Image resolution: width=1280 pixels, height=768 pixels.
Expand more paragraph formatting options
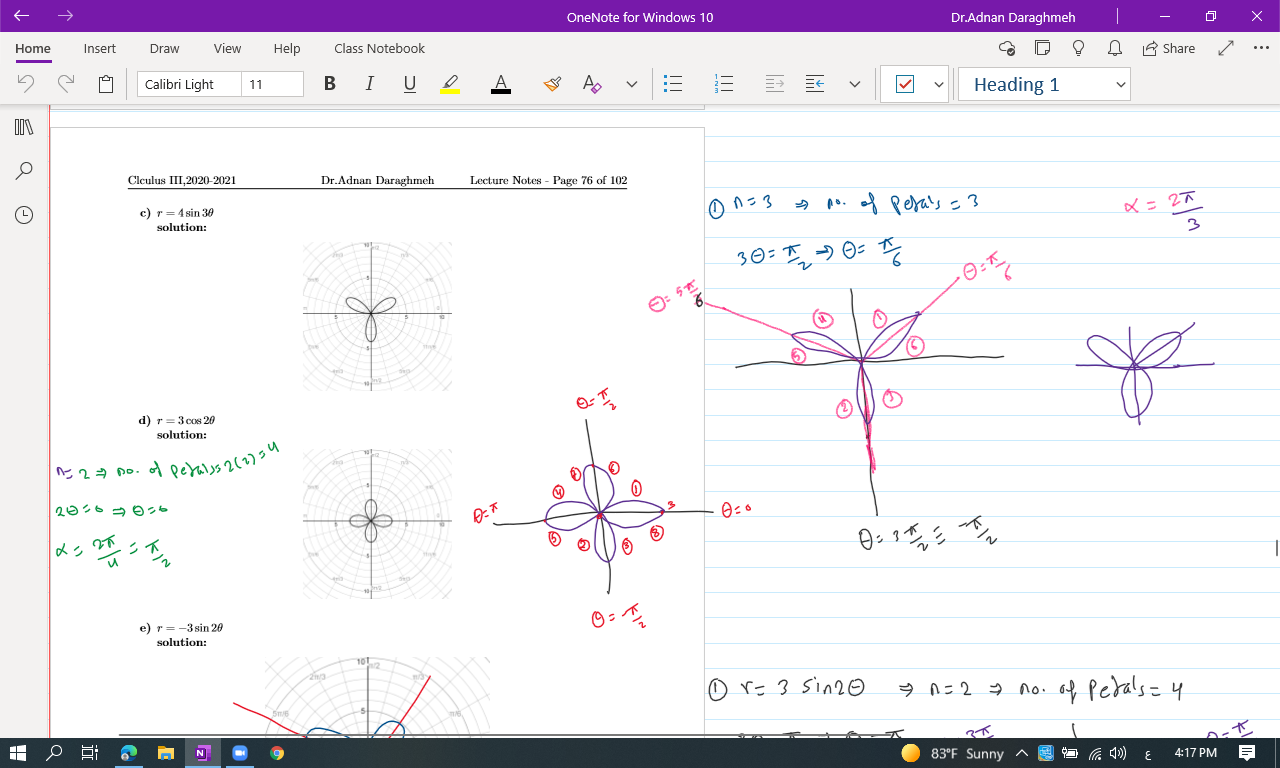(854, 84)
